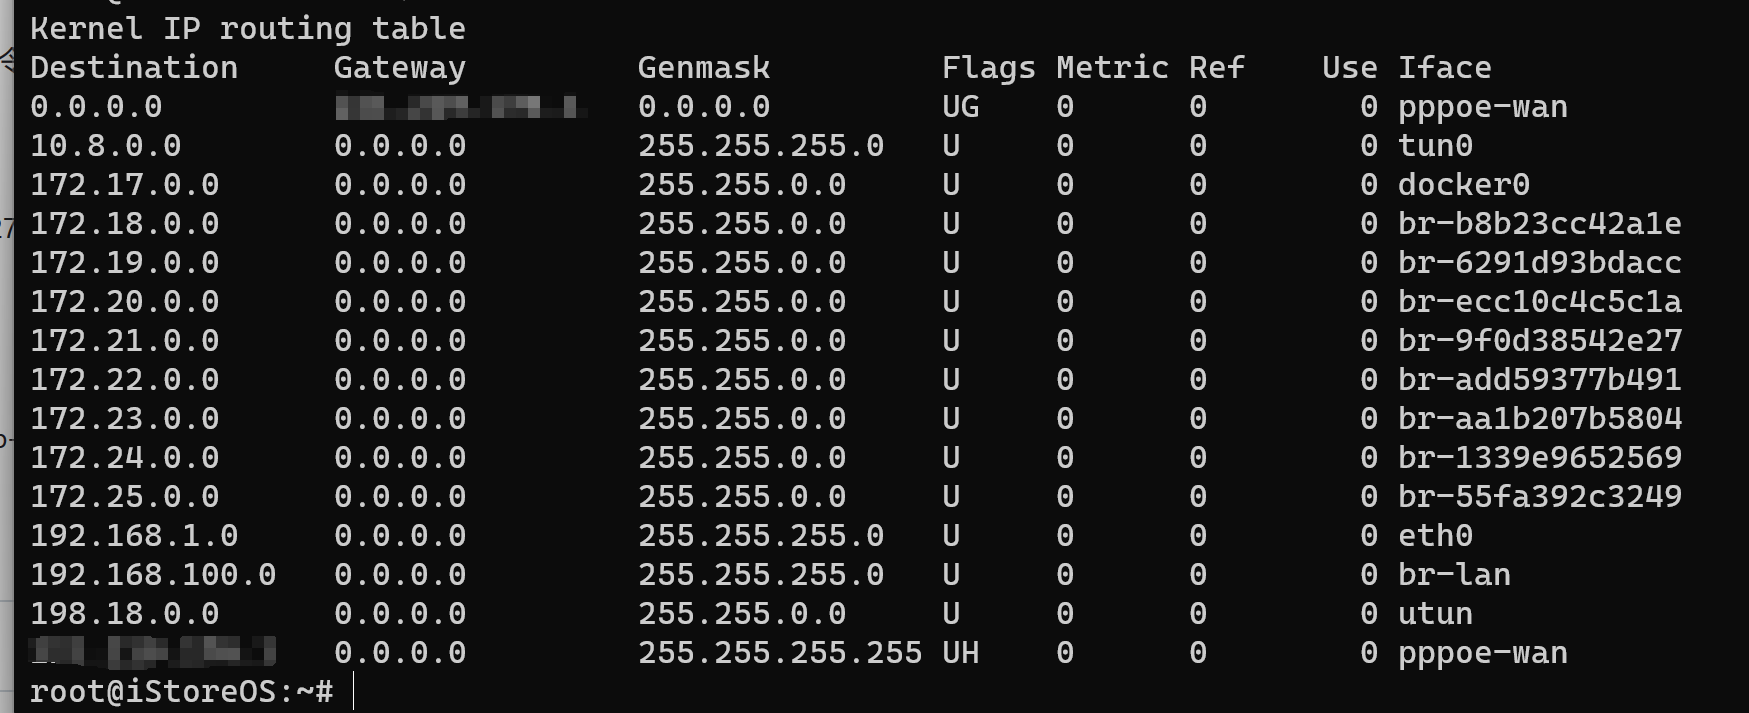1749x713 pixels.
Task: Click the 198.18.0.0 destination address
Action: point(124,613)
